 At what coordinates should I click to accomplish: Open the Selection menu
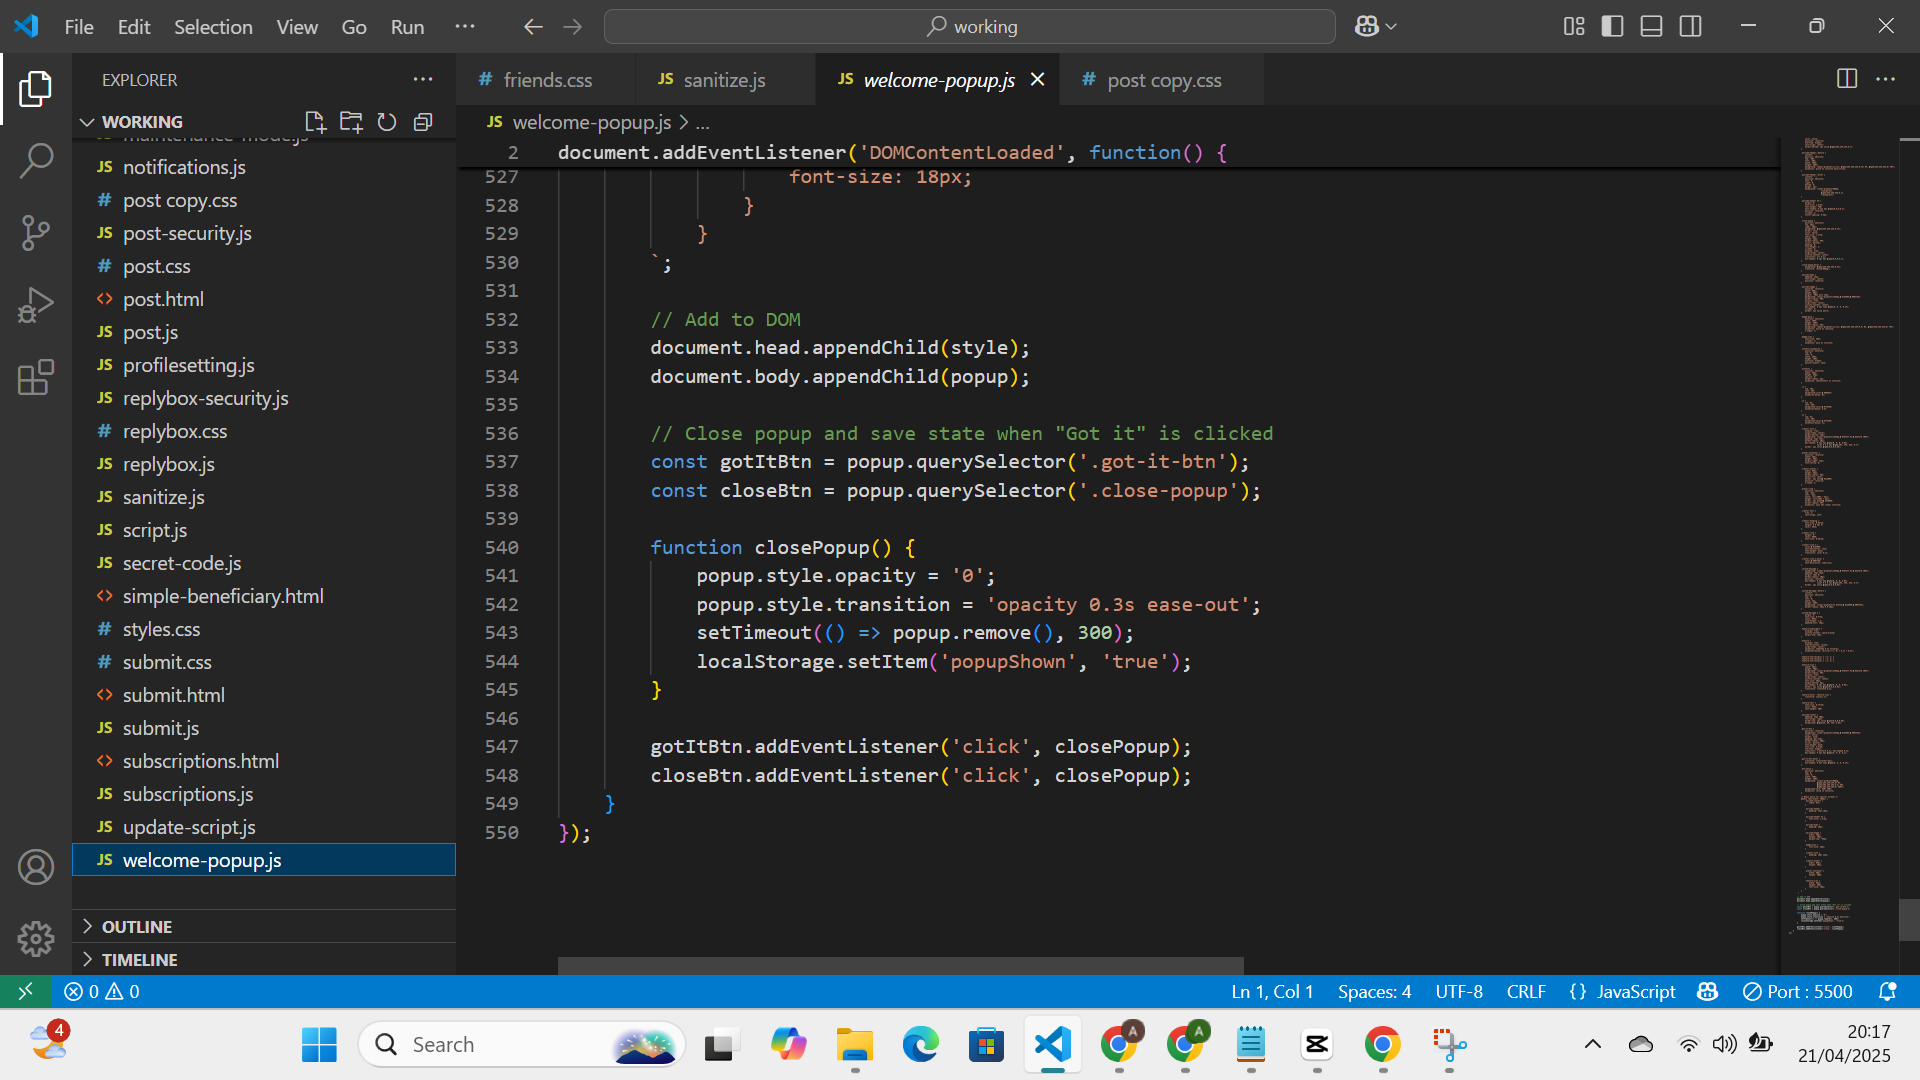213,27
